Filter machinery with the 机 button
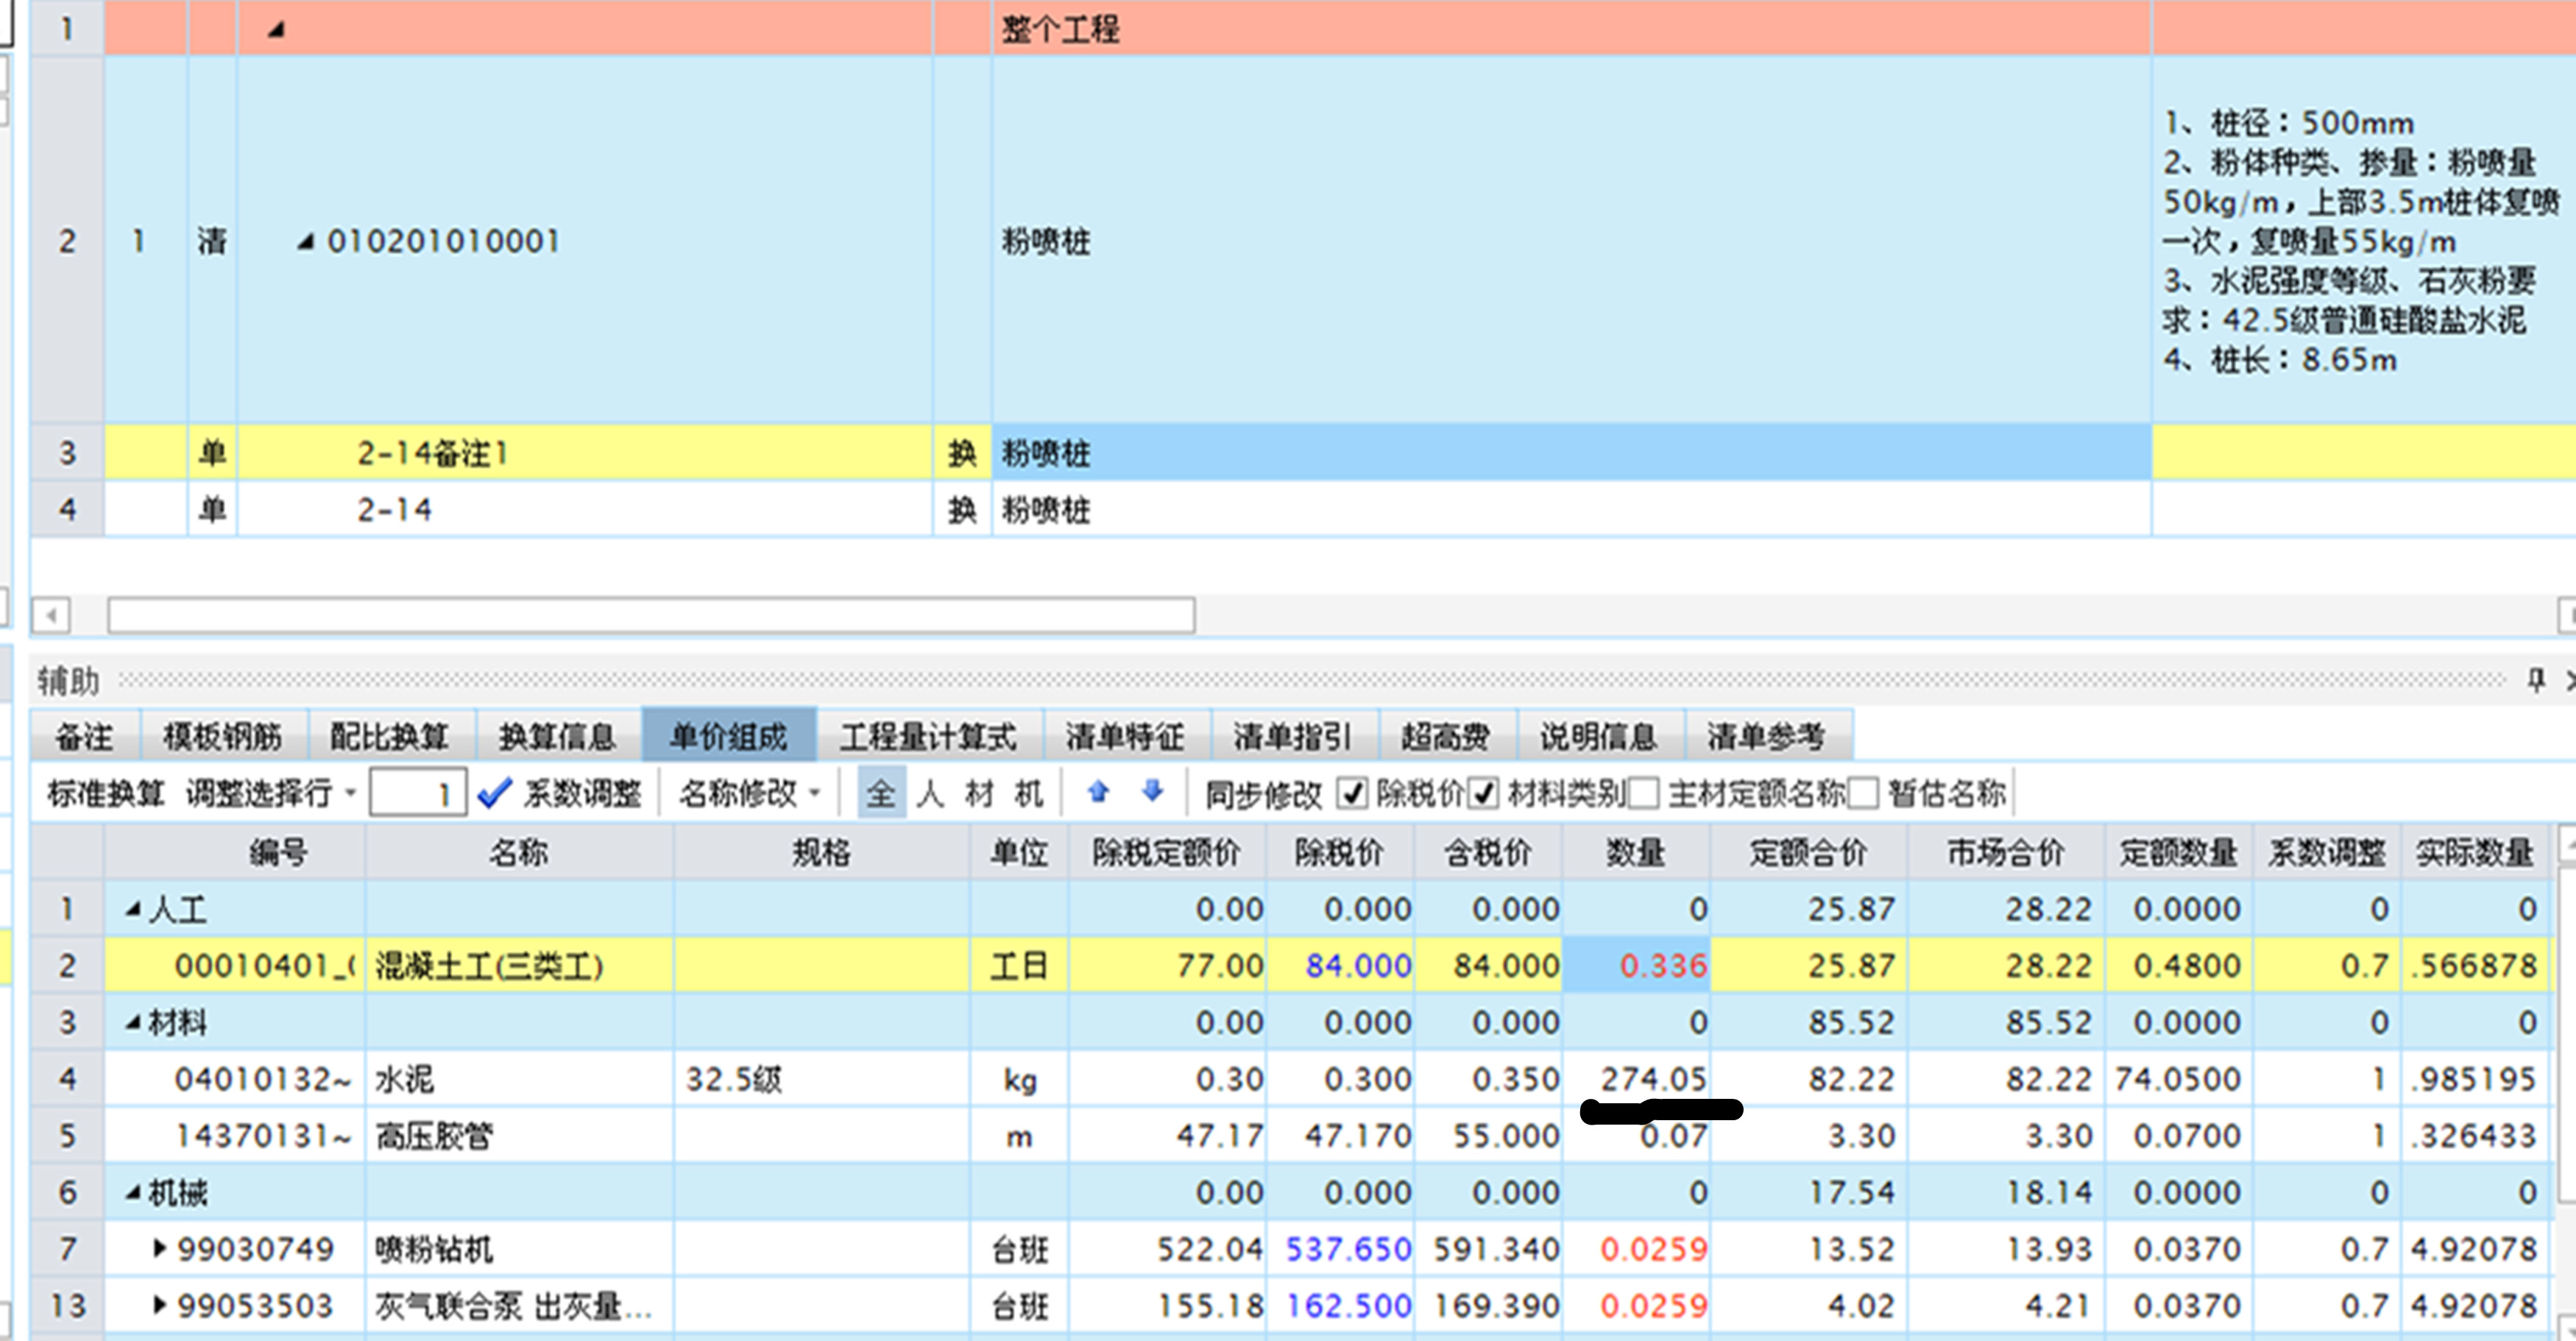2576x1341 pixels. (x=1029, y=793)
